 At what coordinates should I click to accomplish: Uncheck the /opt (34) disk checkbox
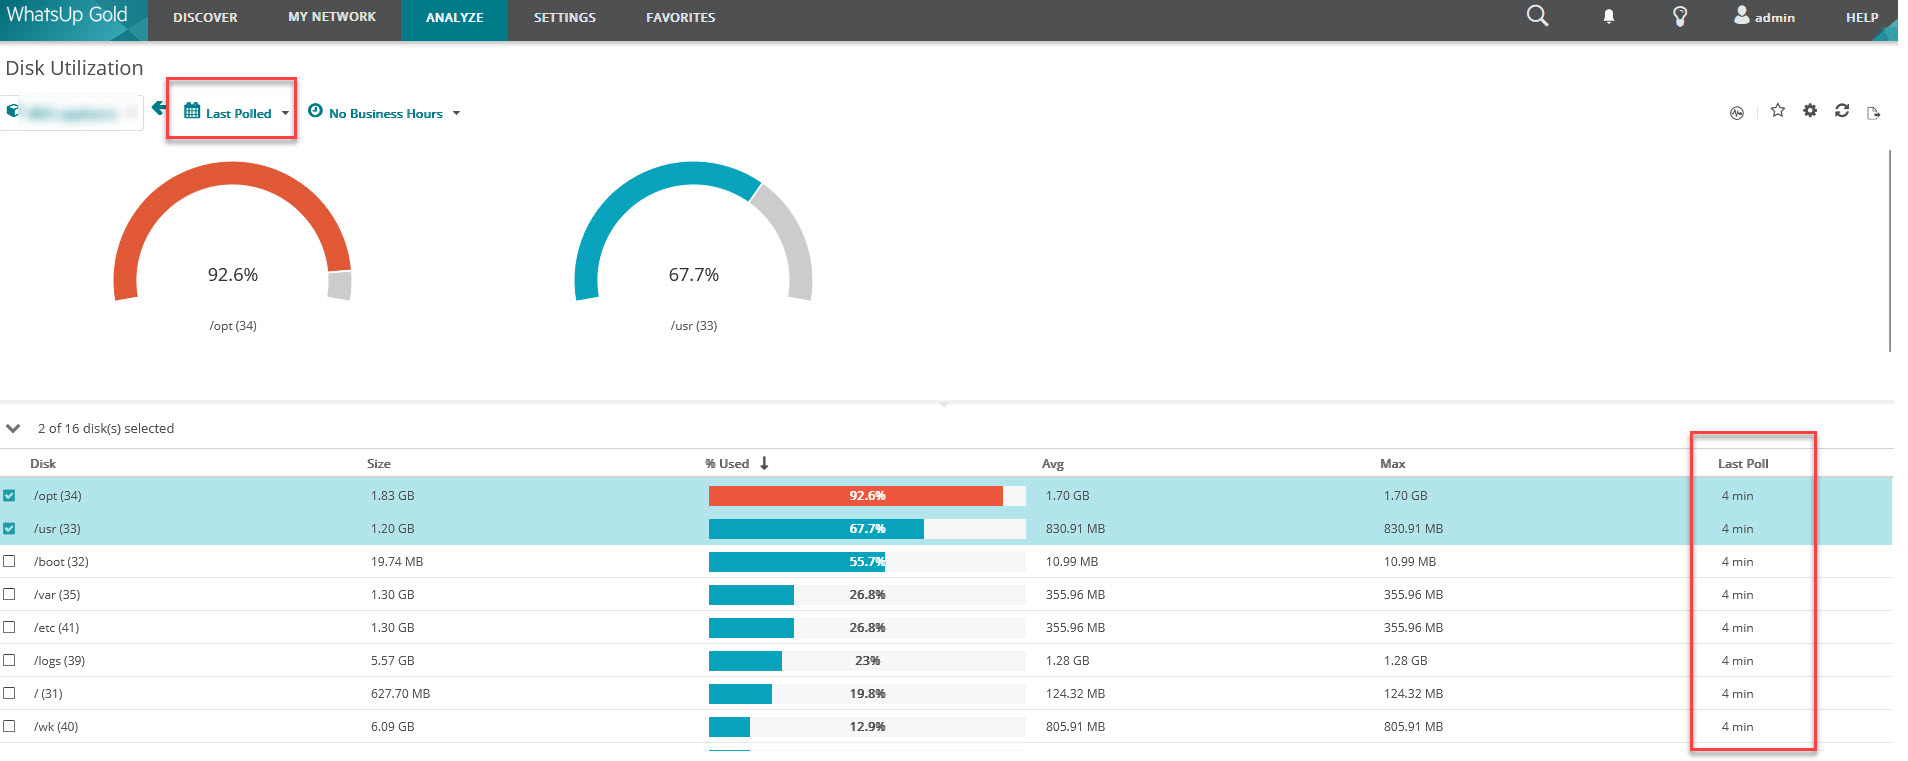coord(9,496)
